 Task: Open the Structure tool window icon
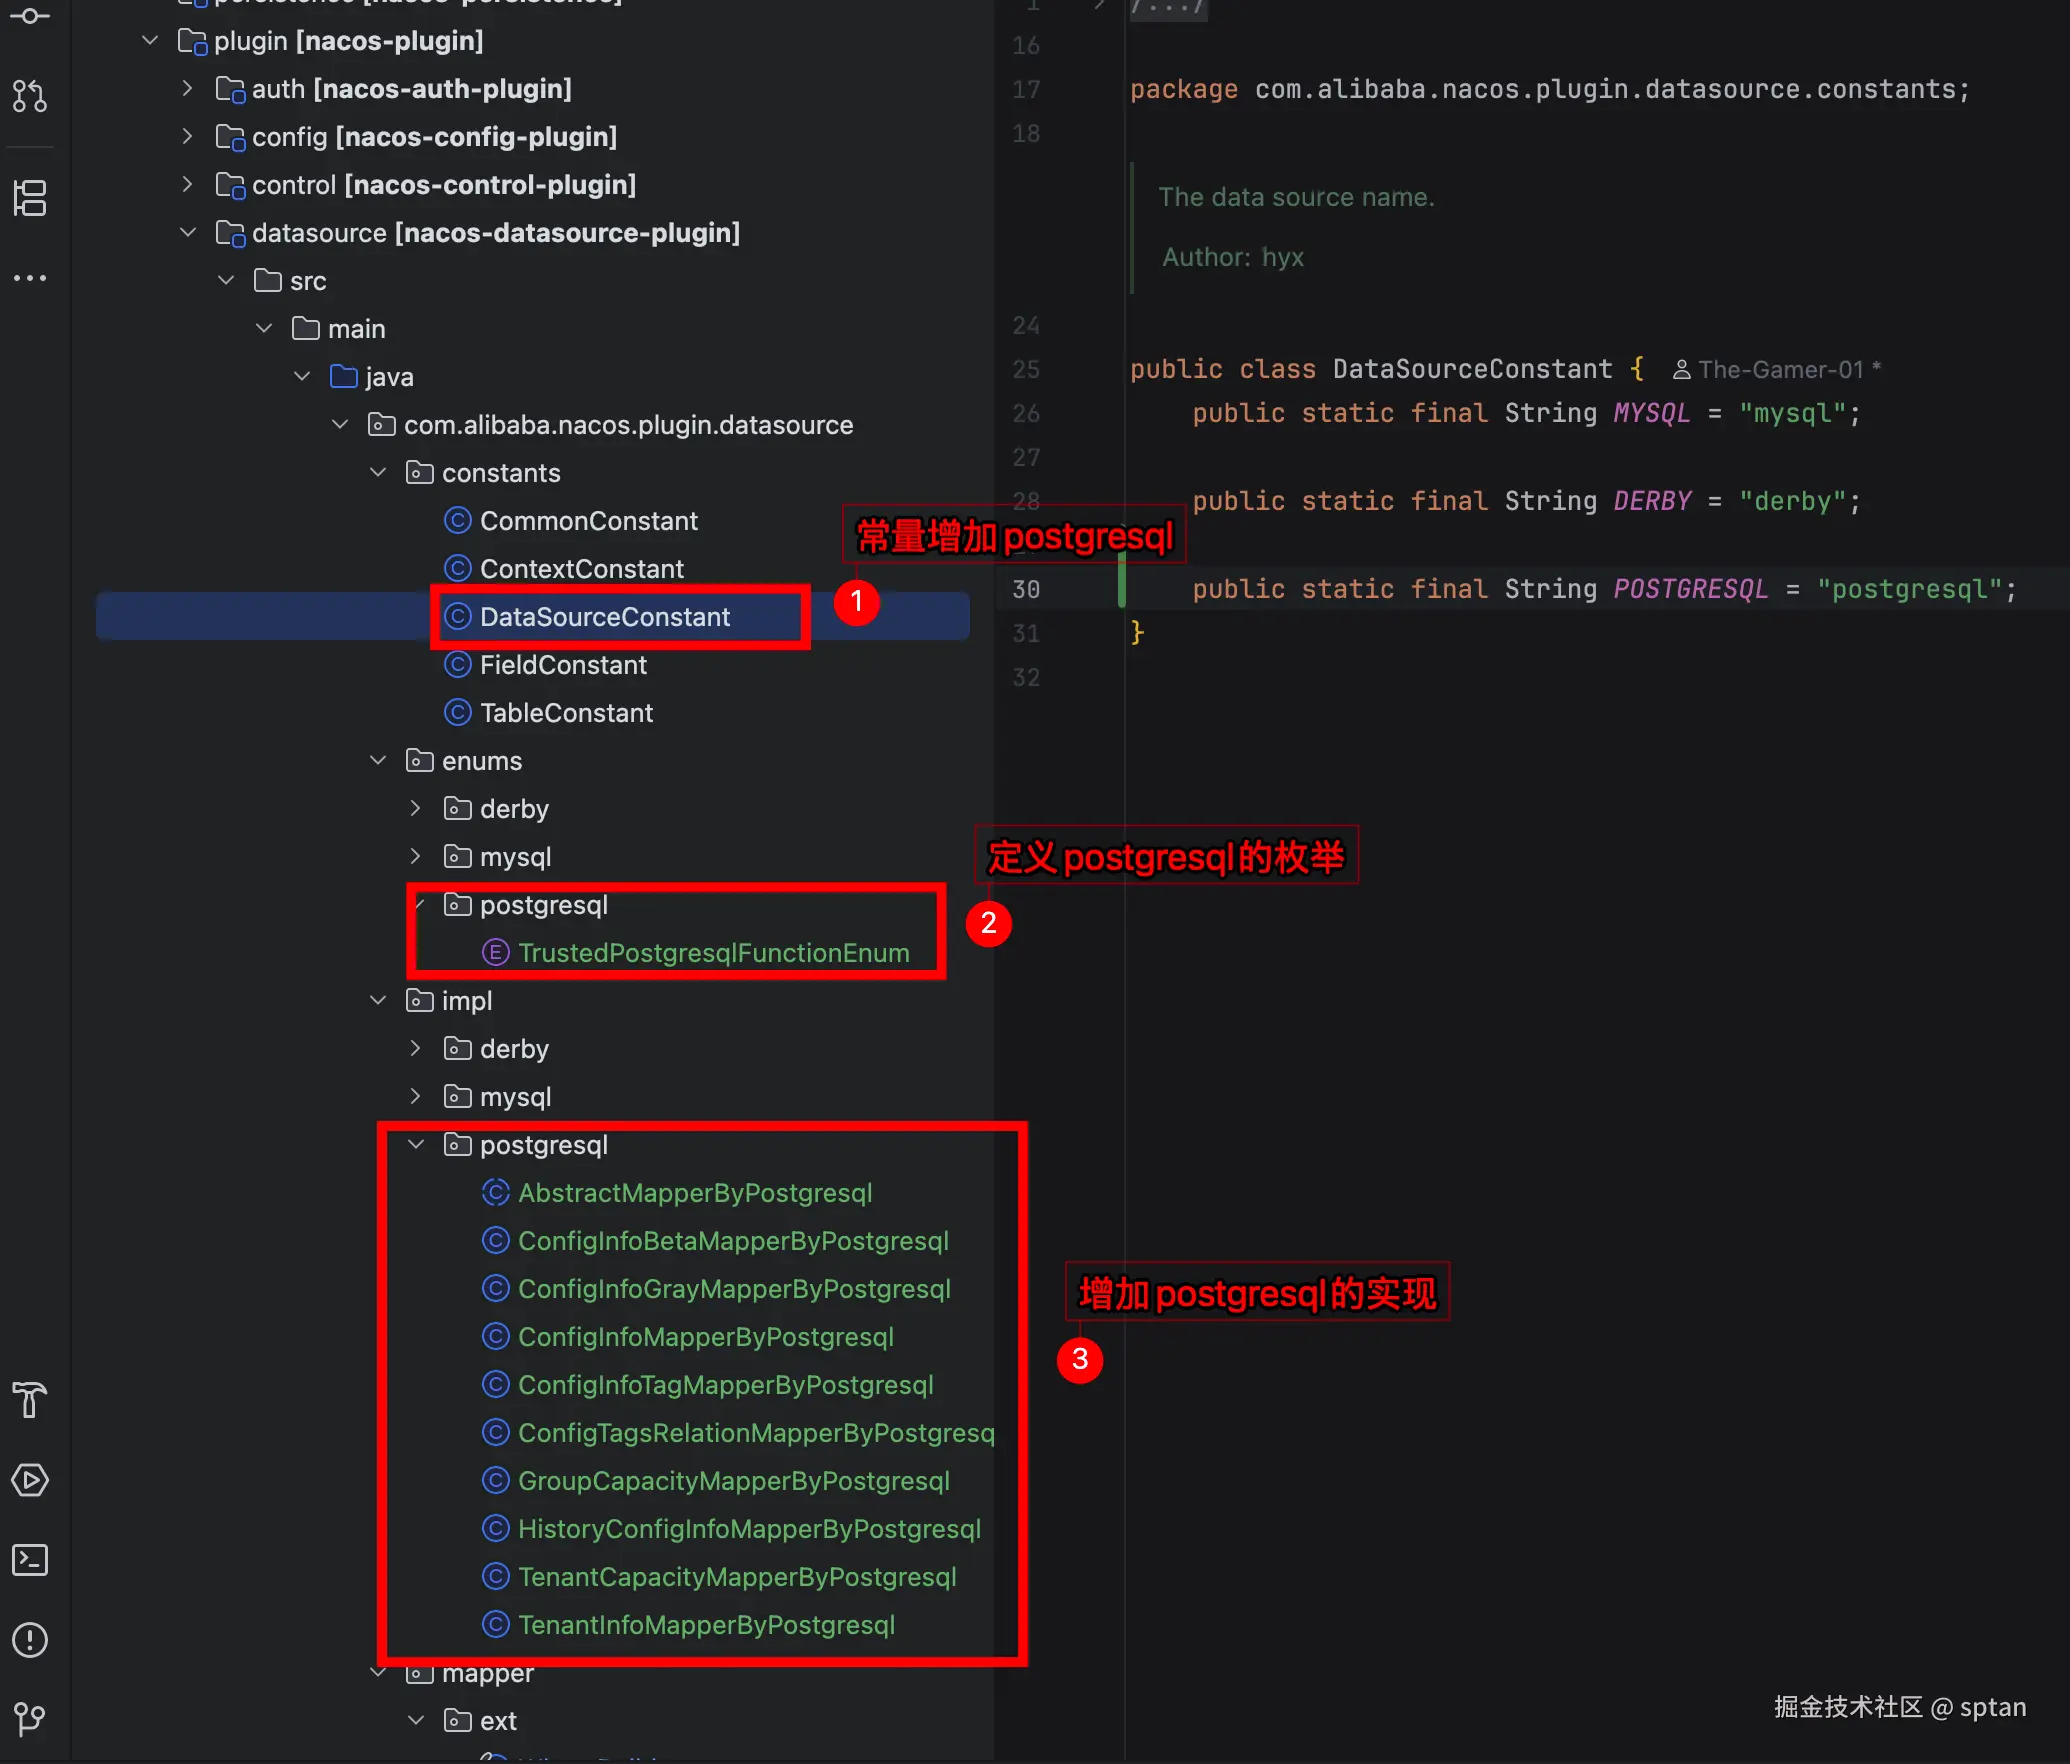[x=30, y=198]
